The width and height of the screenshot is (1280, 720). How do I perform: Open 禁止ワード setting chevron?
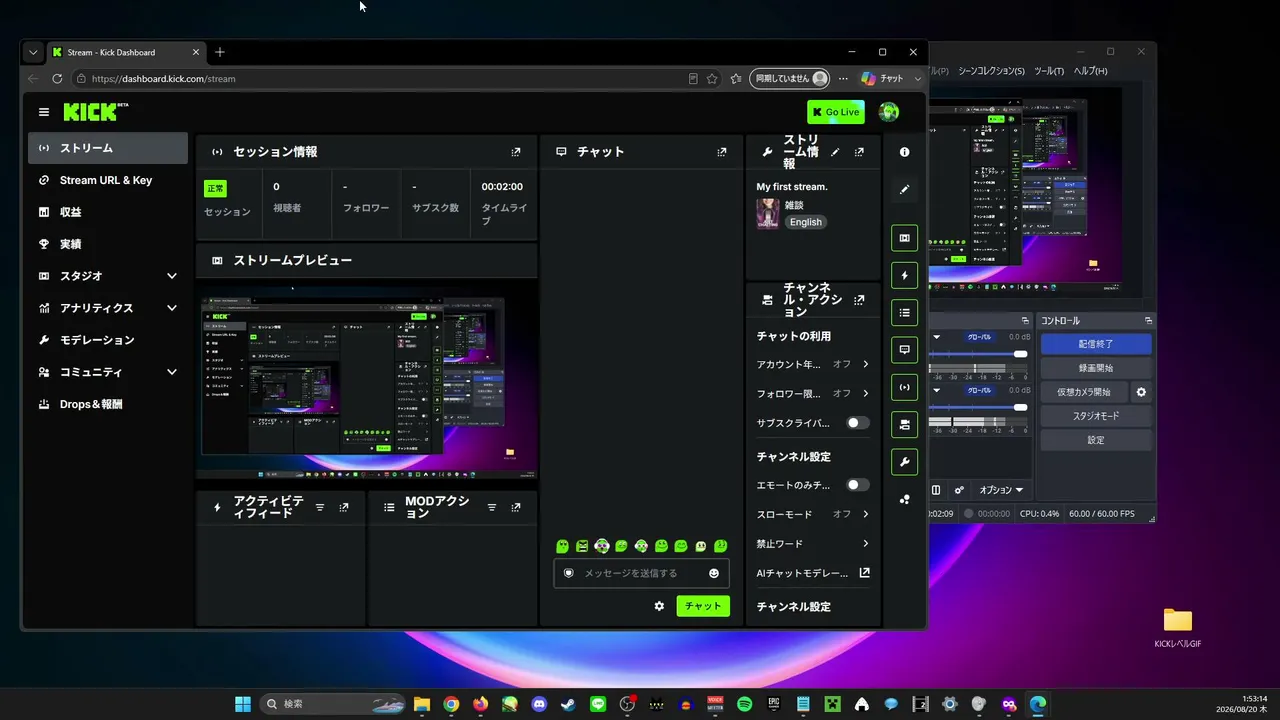[865, 544]
